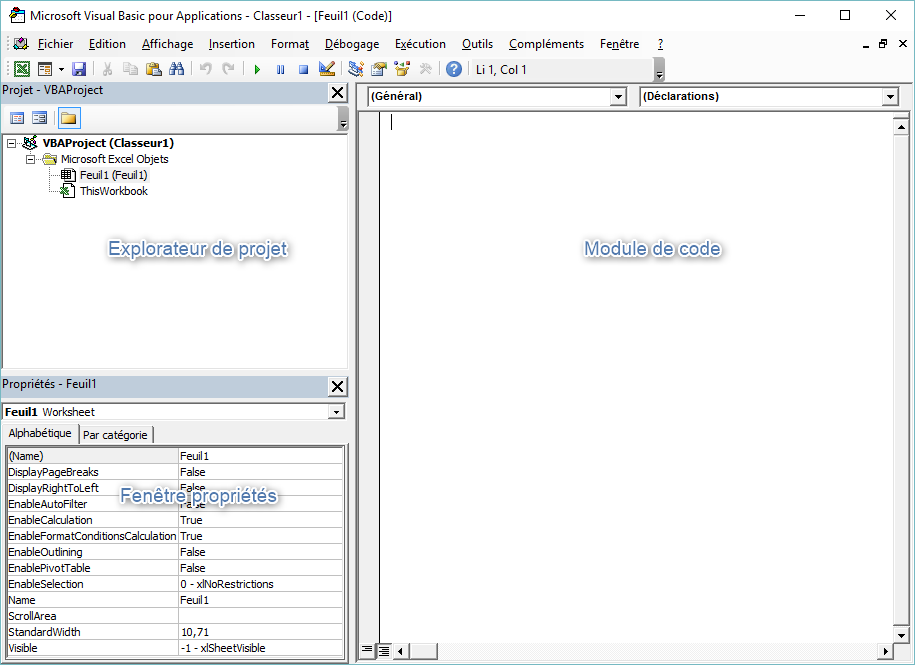Toggle Design Mode from the toolbar
Viewport: 915px width, 665px height.
[325, 68]
